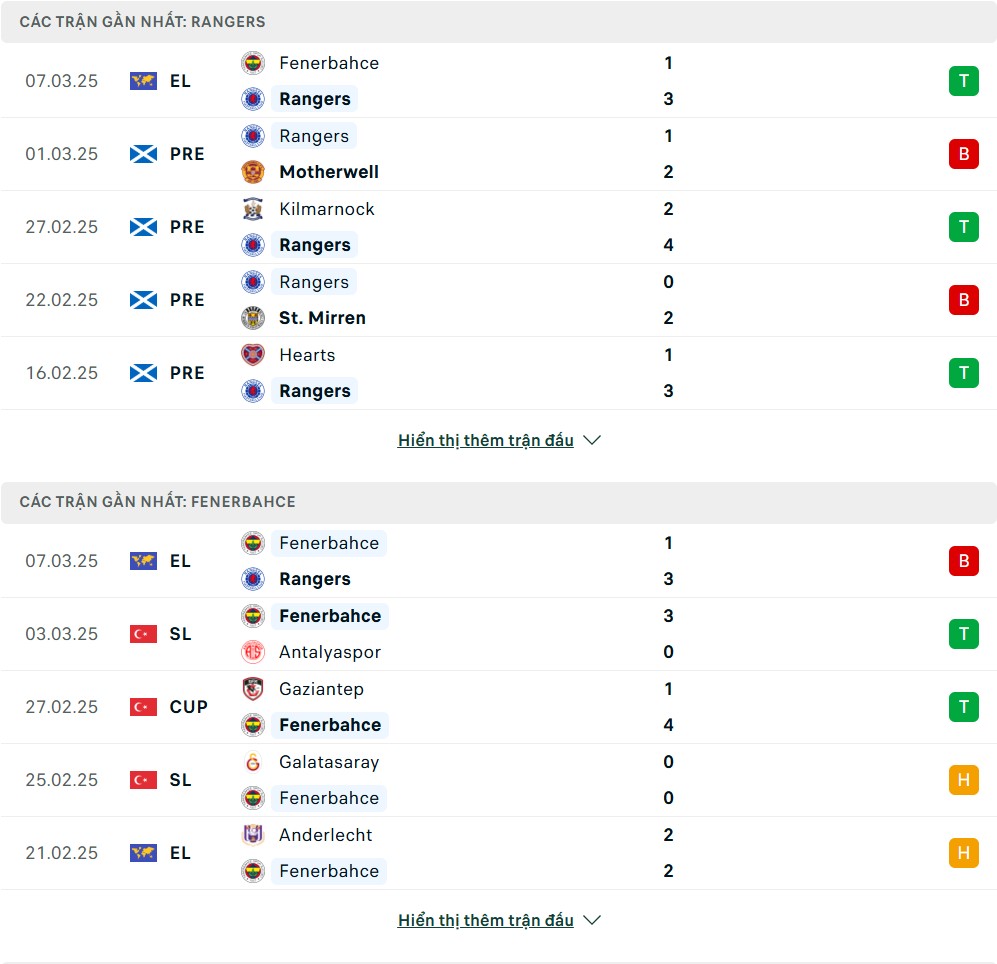This screenshot has width=997, height=964.
Task: Click the Antalyaspor club crest icon
Action: 253,652
